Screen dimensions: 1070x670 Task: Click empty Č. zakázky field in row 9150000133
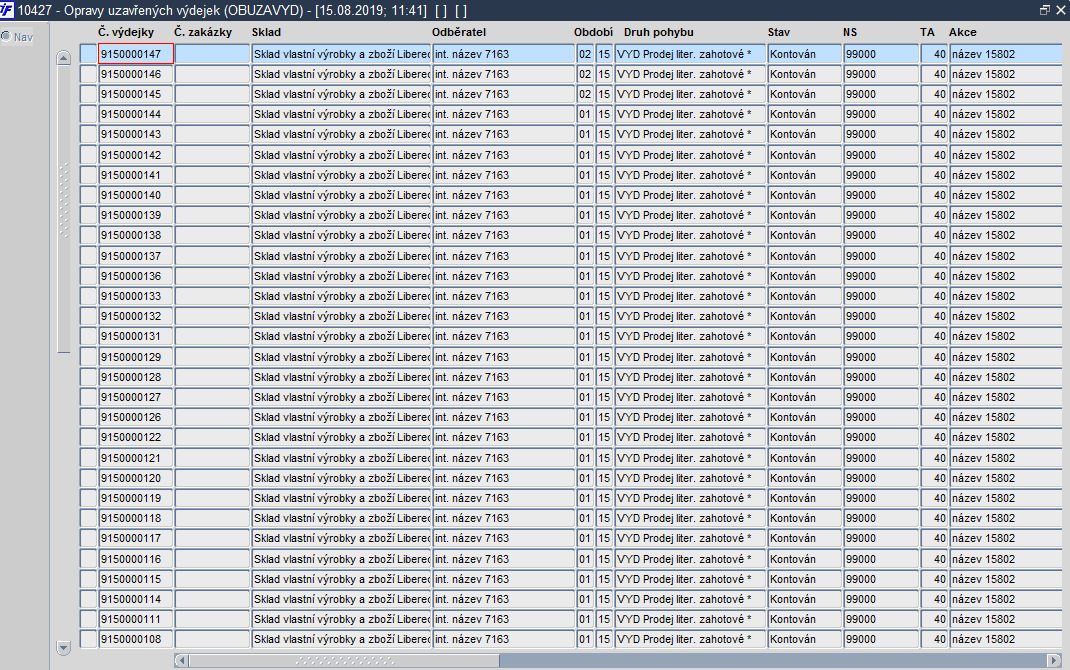pos(212,296)
